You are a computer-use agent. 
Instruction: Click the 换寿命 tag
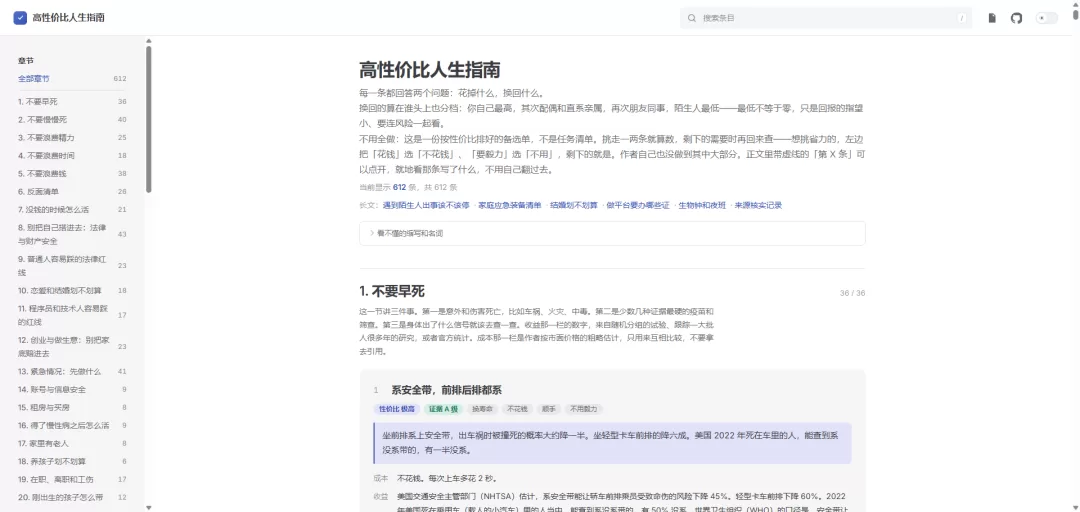click(482, 409)
